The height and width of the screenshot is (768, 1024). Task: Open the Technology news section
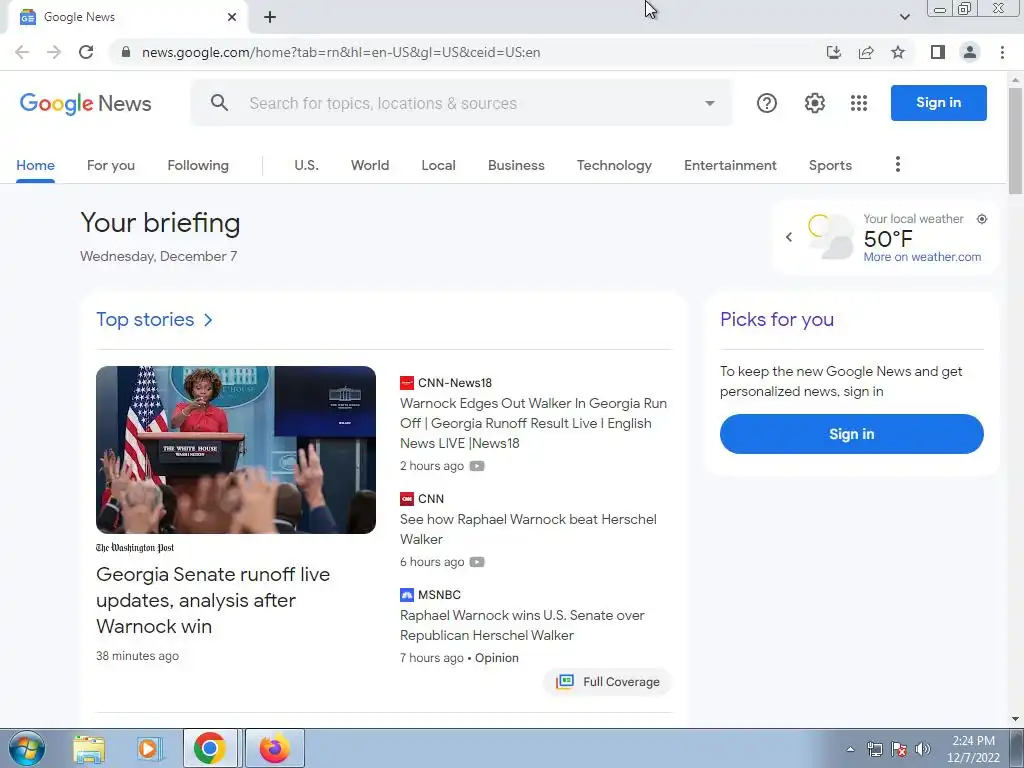click(614, 165)
